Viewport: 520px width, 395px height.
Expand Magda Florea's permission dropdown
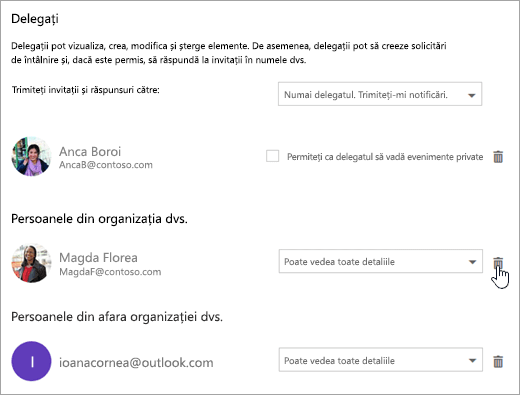(x=381, y=261)
